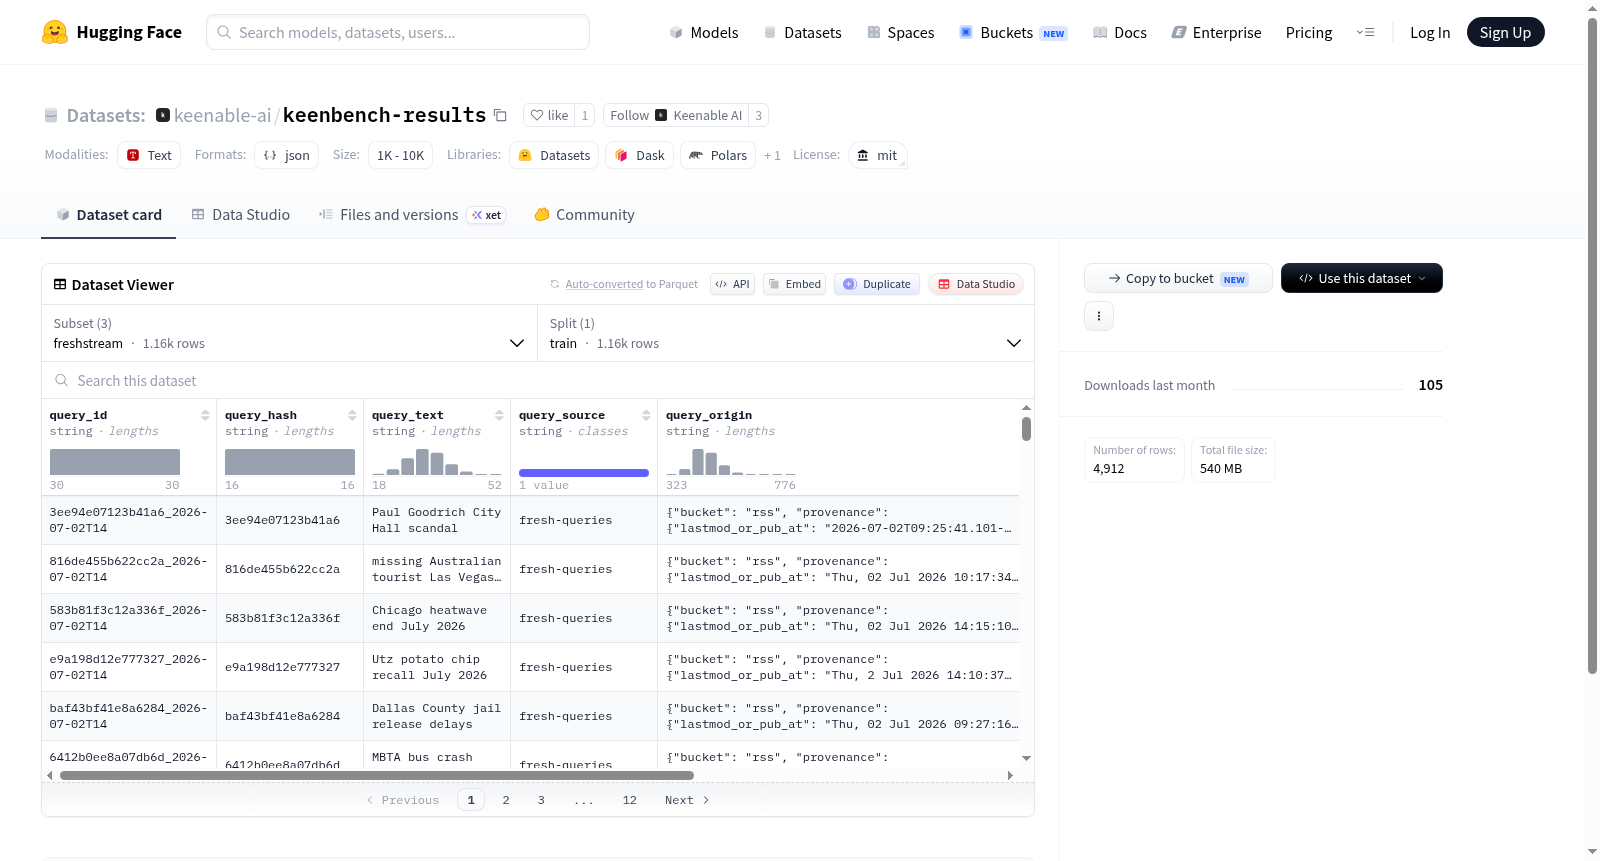Image resolution: width=1600 pixels, height=861 pixels.
Task: Open the keenbench-results dataset link
Action: [x=384, y=116]
